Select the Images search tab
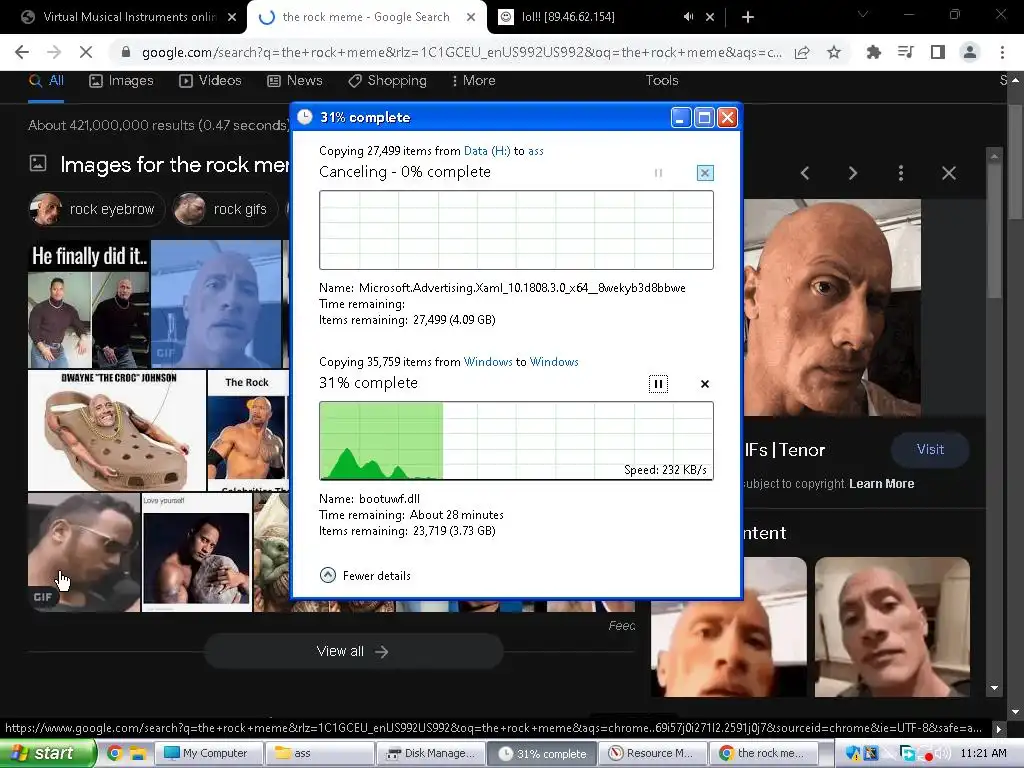Viewport: 1024px width, 768px height. pos(121,80)
